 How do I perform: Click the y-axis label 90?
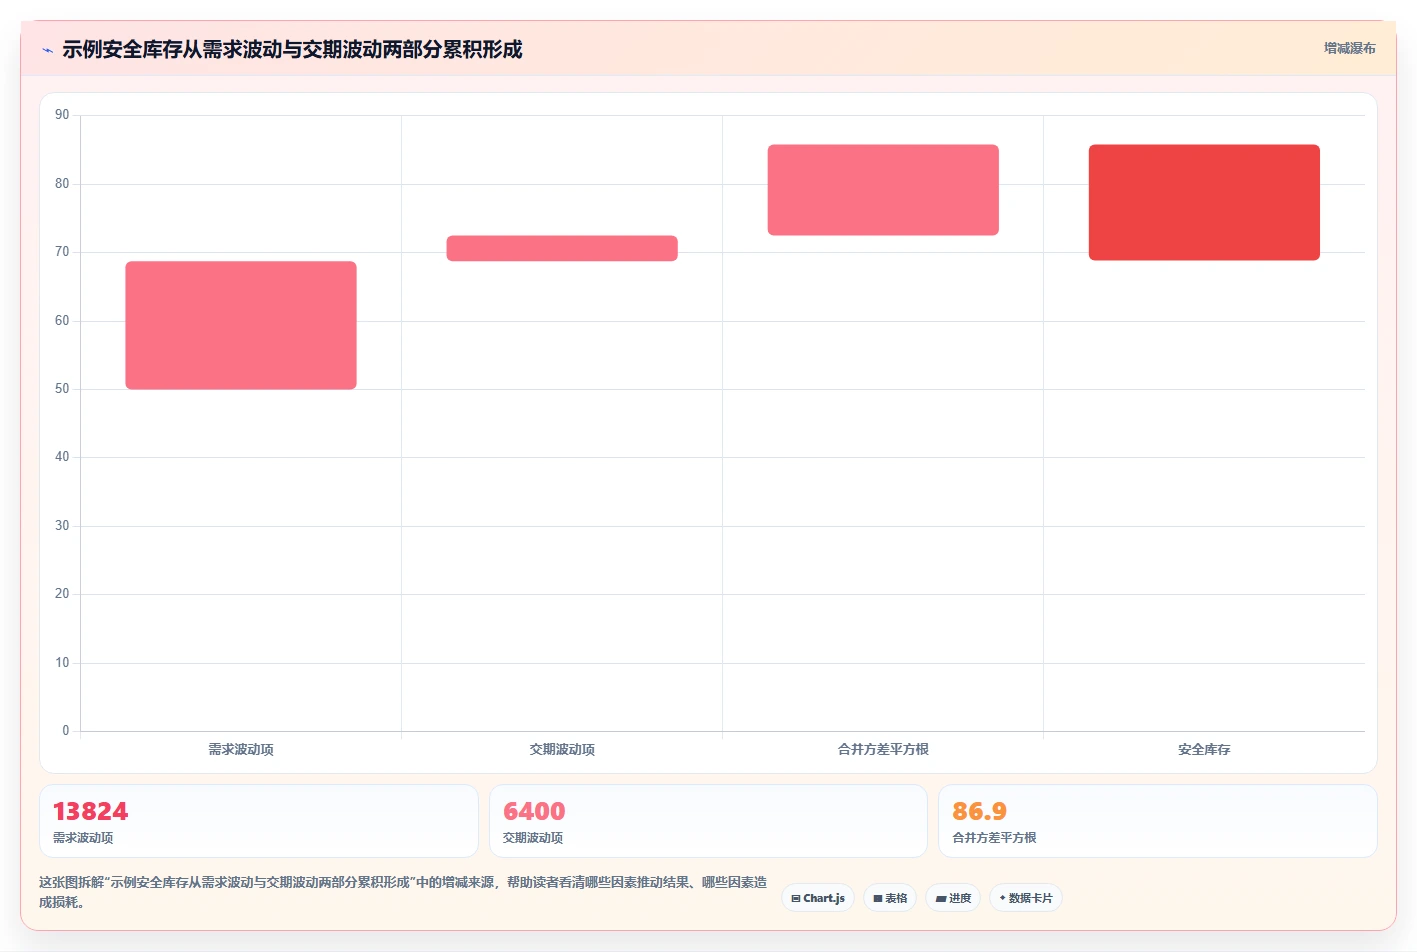(62, 115)
